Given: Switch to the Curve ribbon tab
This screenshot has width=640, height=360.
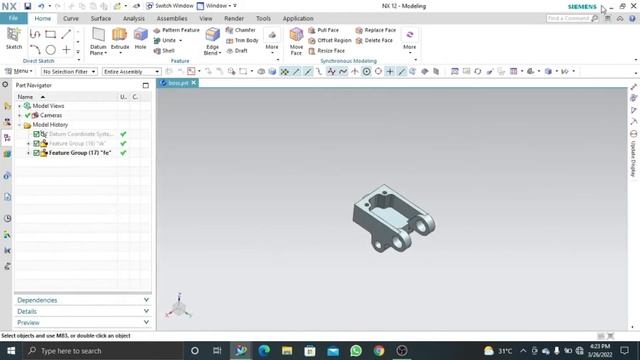Looking at the screenshot, I should tap(71, 18).
